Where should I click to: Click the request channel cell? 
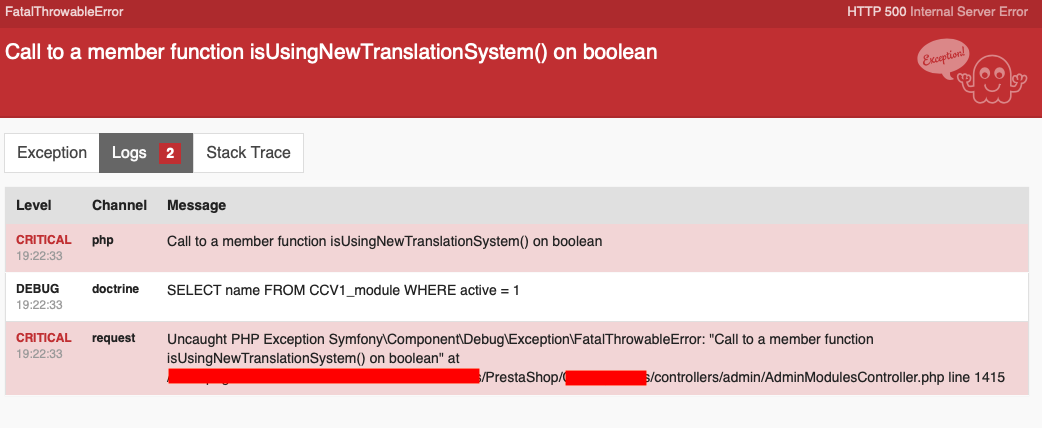[114, 338]
